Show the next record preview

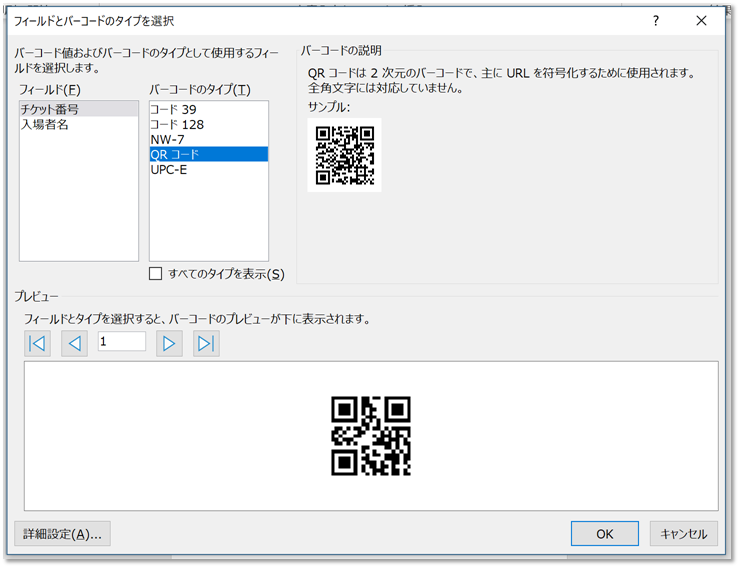[169, 343]
